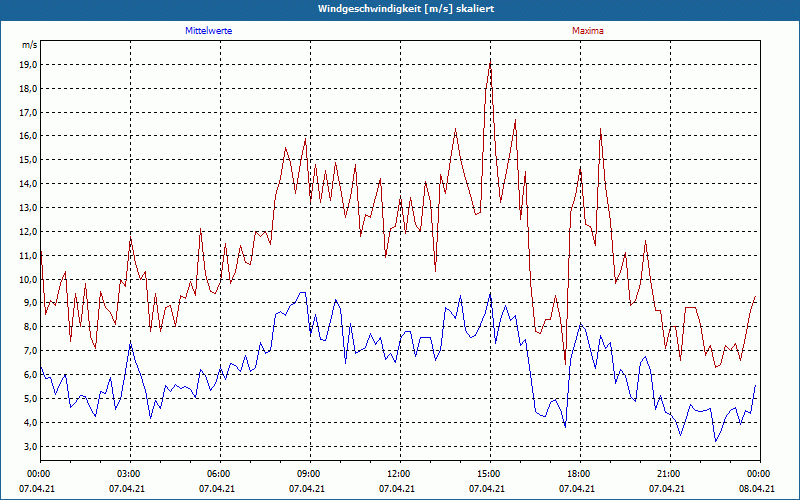Click the blue Mittelwerte peak at 15:00

pyautogui.click(x=490, y=294)
